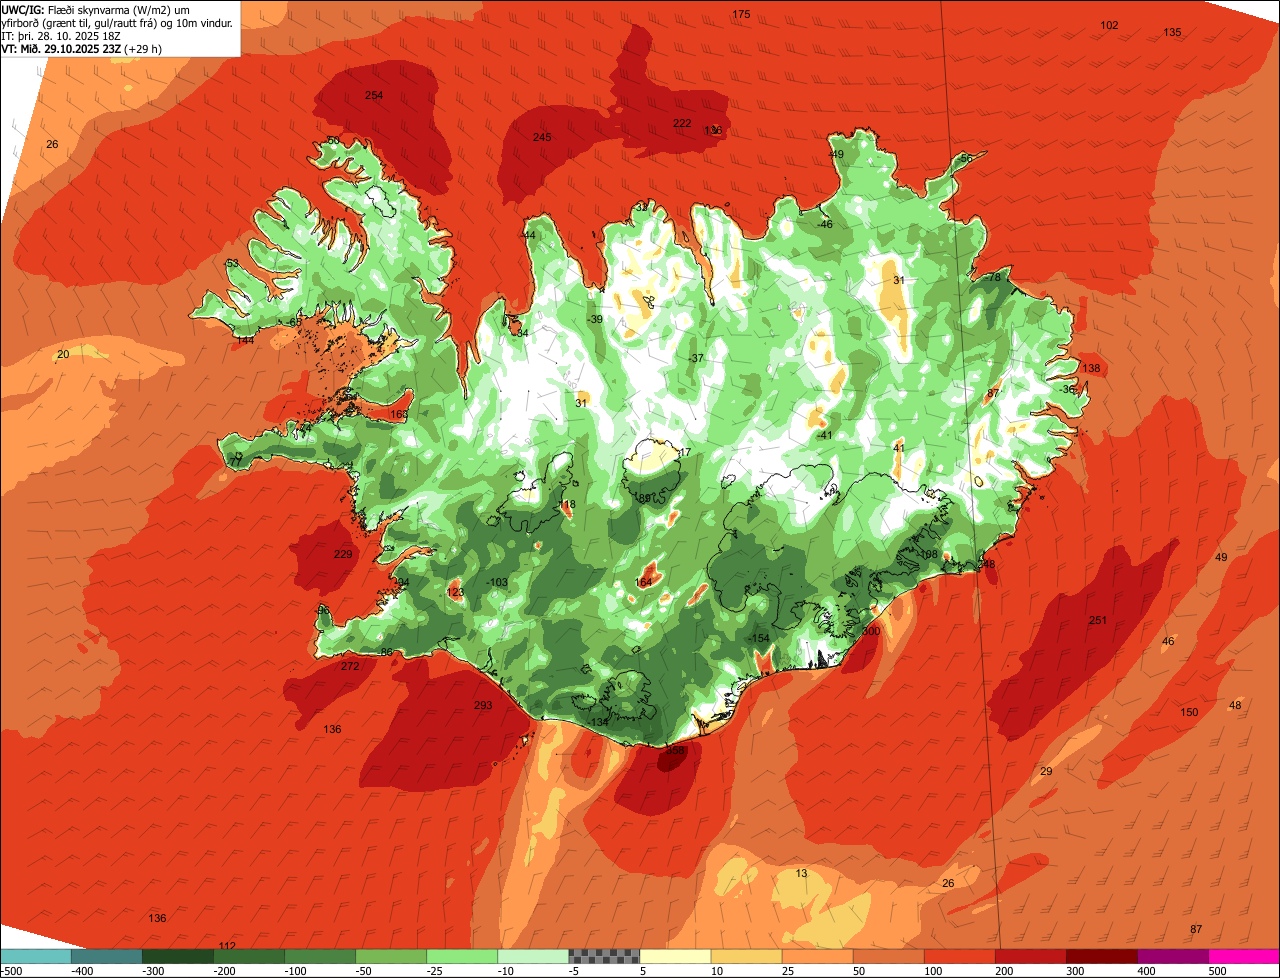Click the map value 138 off the east coast

[1091, 368]
